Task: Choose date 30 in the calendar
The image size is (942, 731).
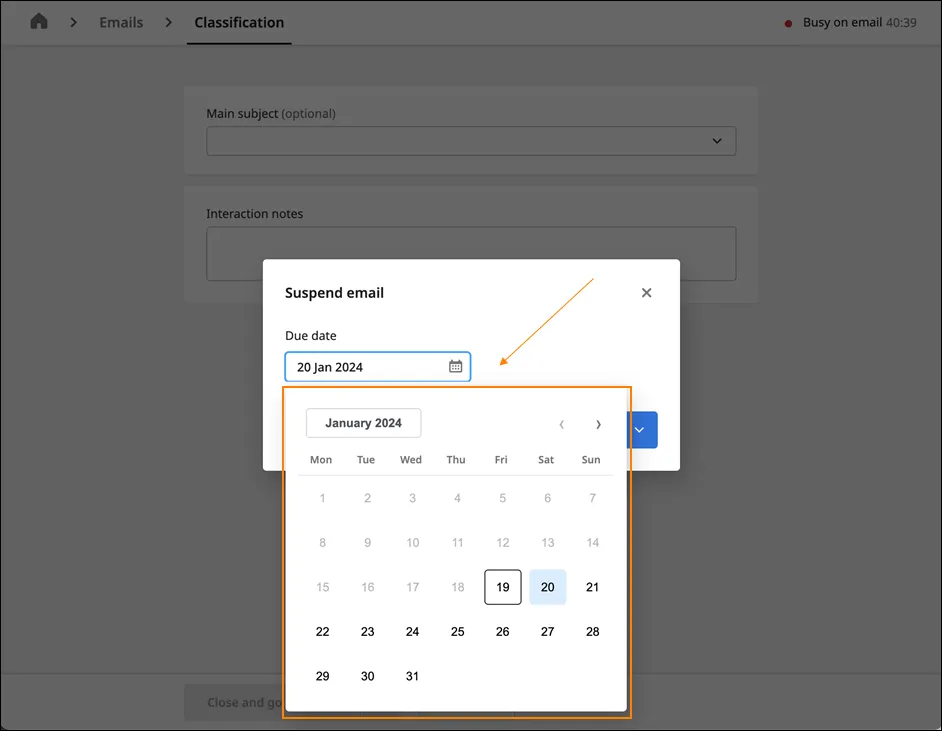Action: pyautogui.click(x=368, y=676)
